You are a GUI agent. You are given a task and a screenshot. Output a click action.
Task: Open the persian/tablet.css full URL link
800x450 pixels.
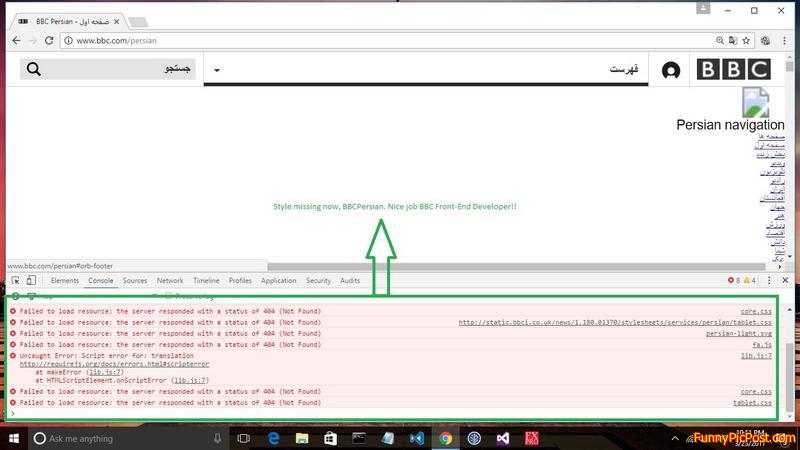(x=615, y=322)
